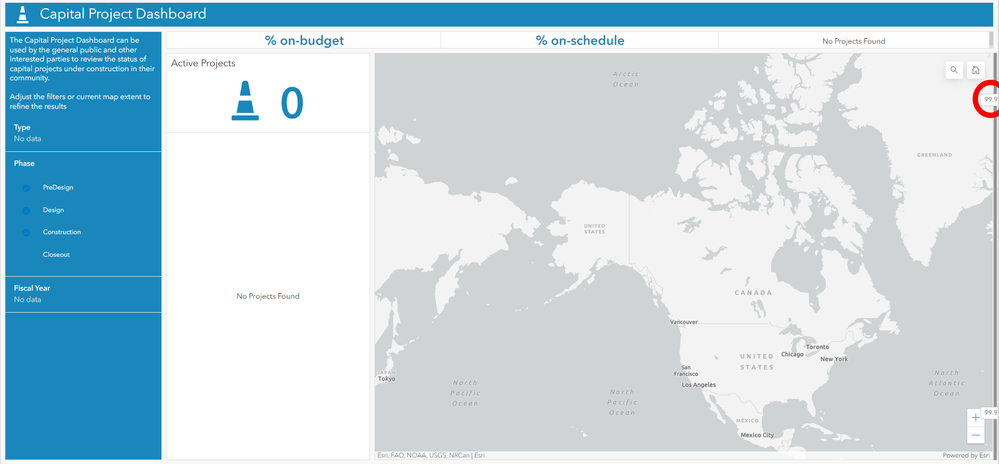999x464 pixels.
Task: Click the GREENLAND label on the map
Action: [x=934, y=155]
